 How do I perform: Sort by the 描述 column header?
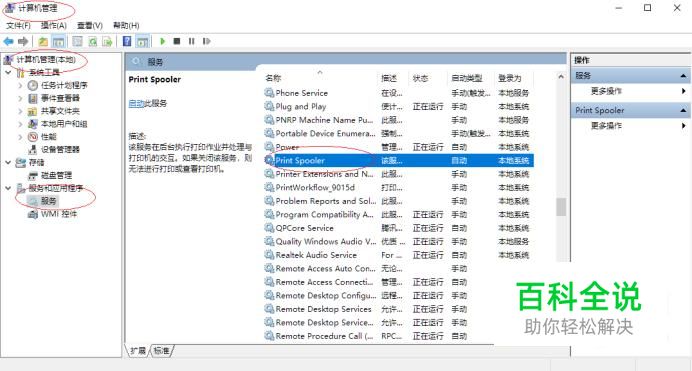coord(389,79)
